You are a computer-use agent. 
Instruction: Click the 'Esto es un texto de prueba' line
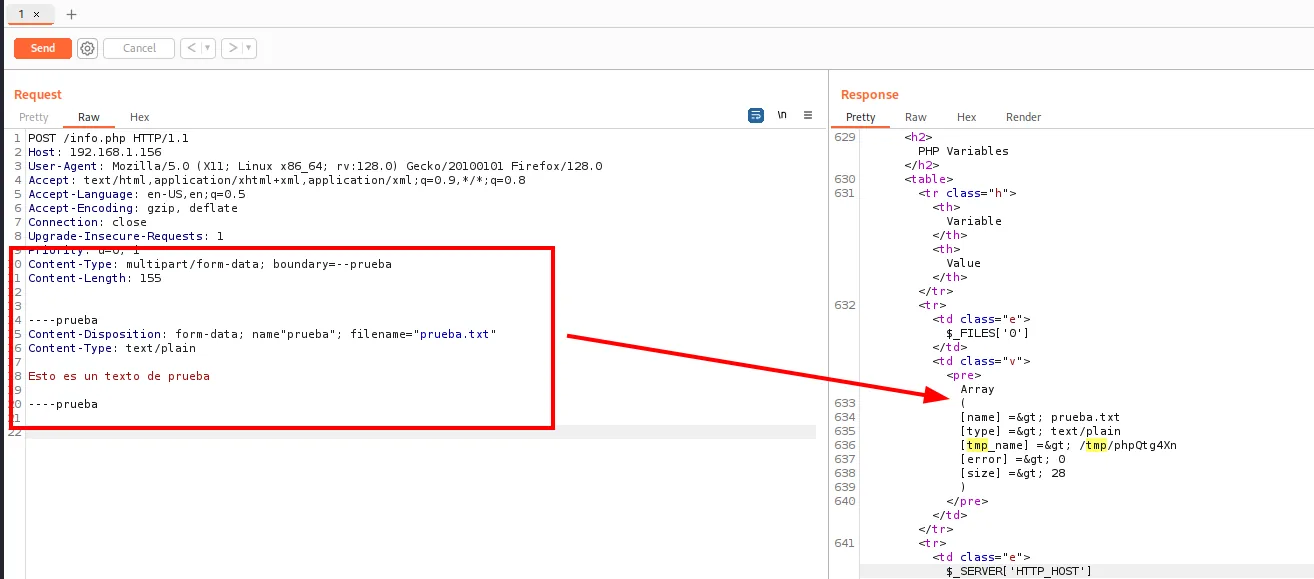119,376
